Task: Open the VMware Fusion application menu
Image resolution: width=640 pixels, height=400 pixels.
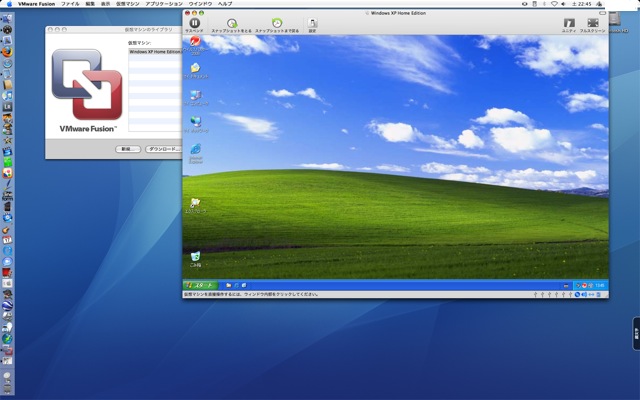Action: (36, 4)
